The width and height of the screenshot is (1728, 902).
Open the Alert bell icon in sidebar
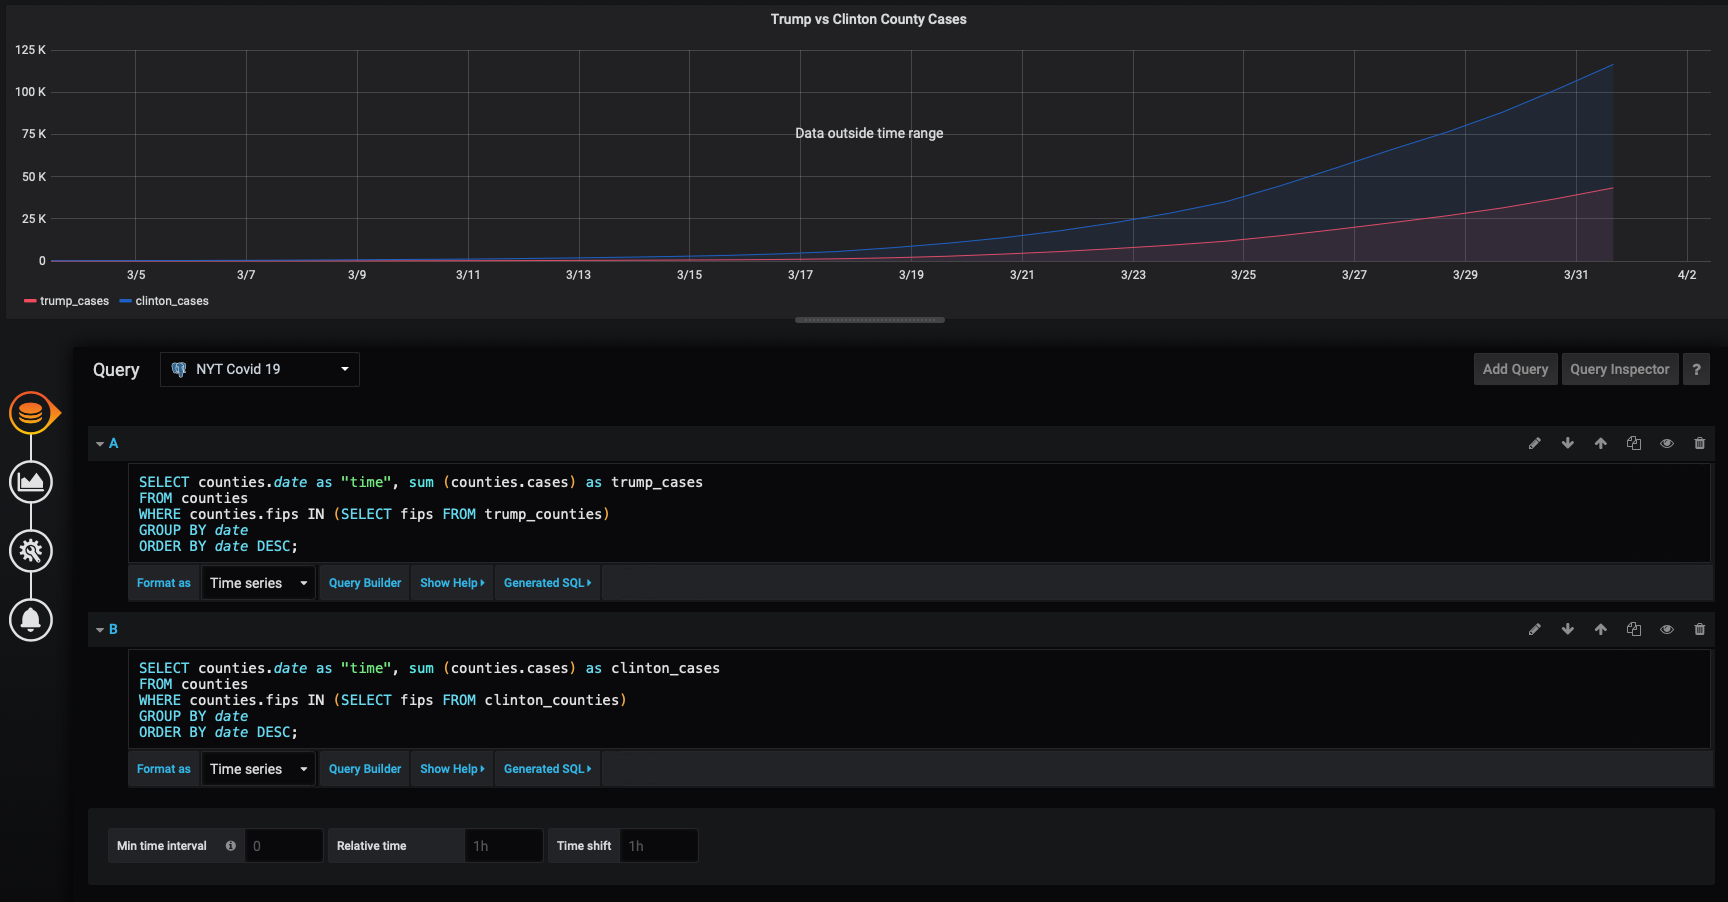31,620
